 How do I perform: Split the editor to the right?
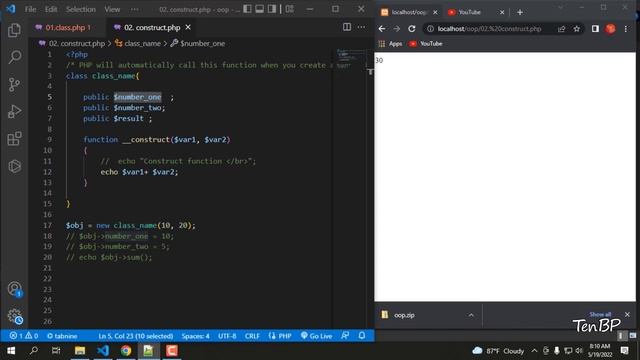coord(347,27)
